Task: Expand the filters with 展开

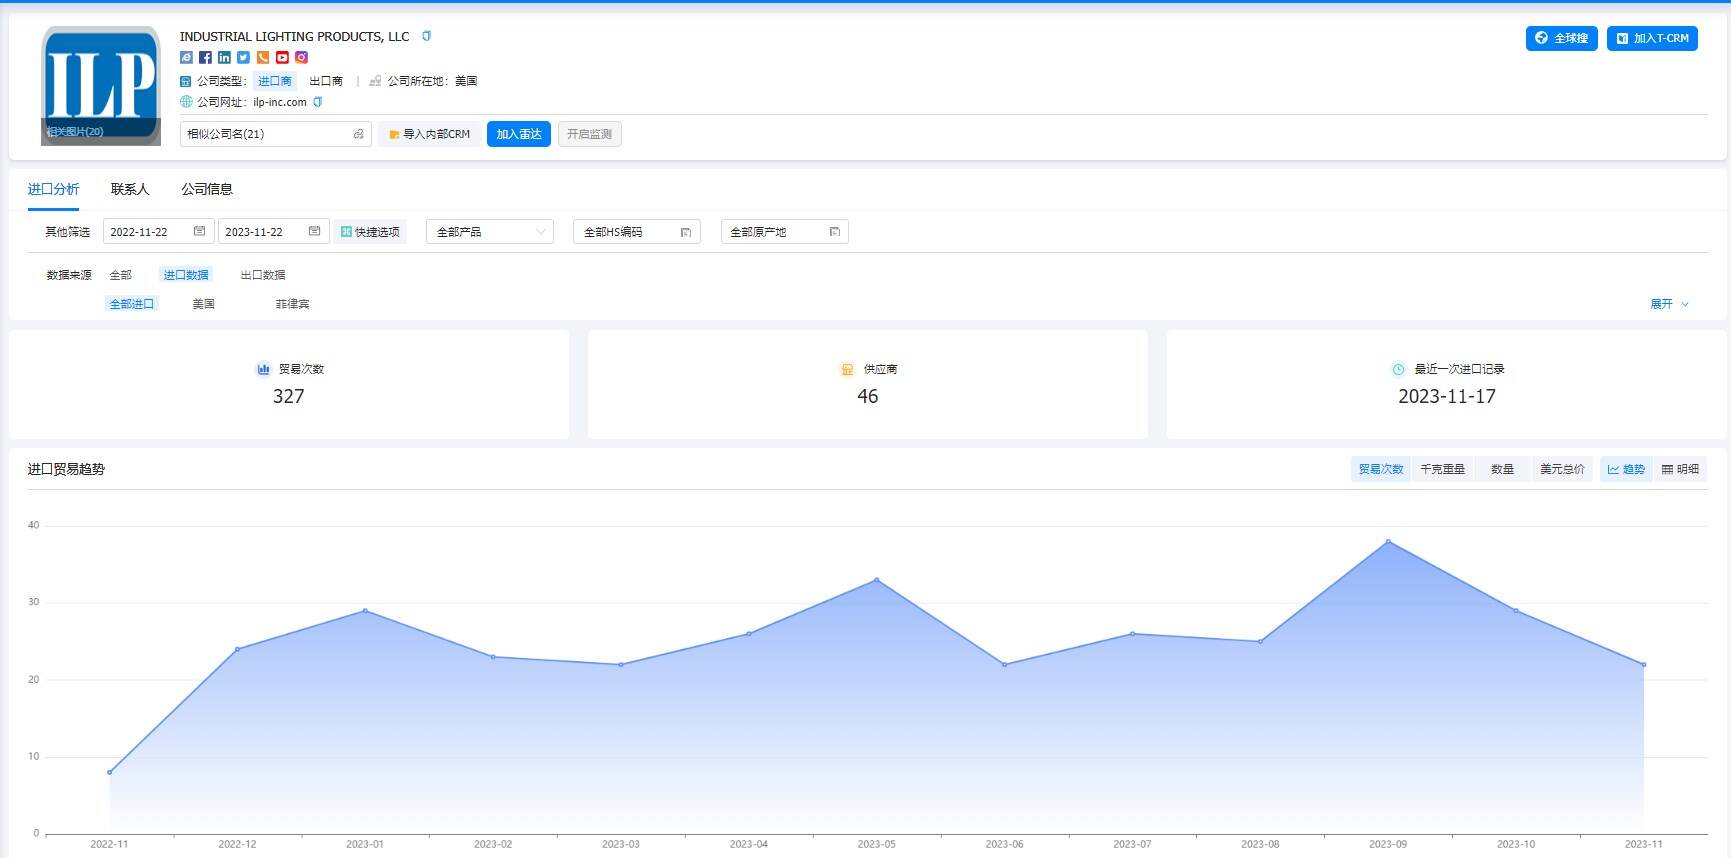Action: (x=1669, y=304)
